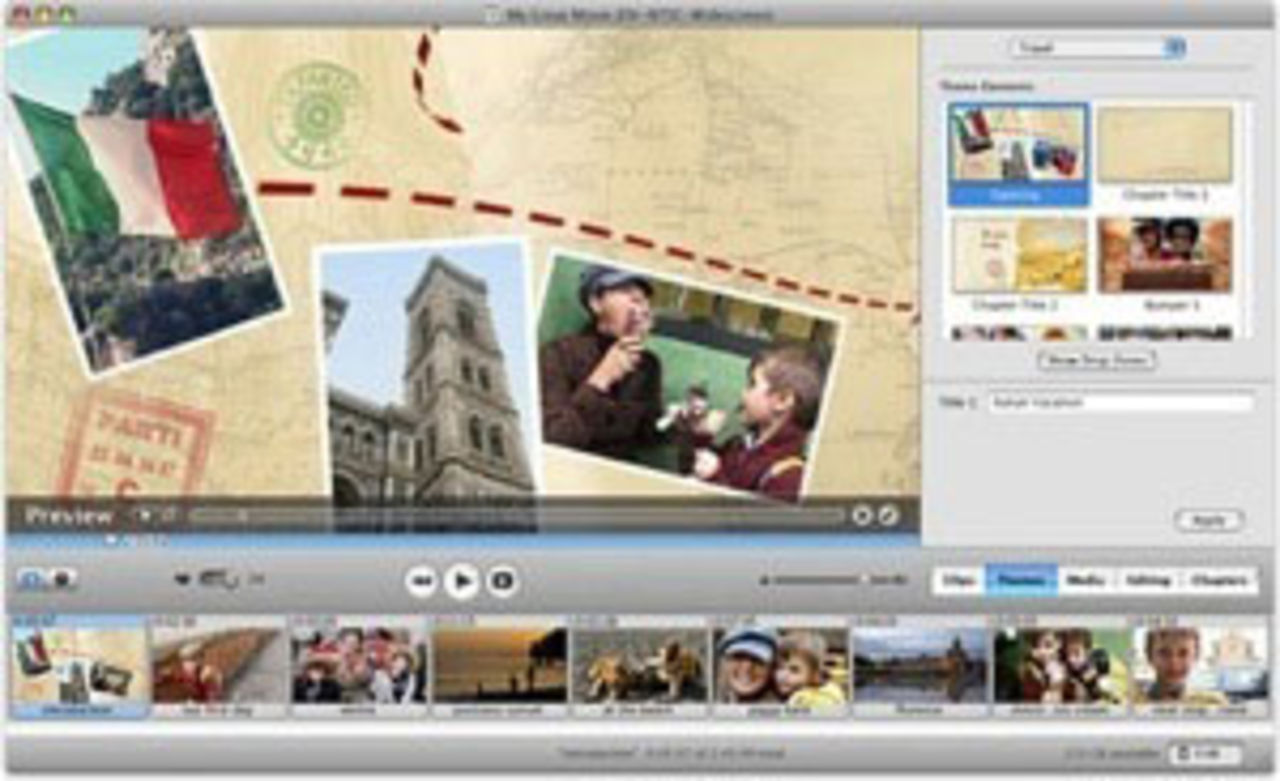This screenshot has width=1280, height=781.
Task: Open full-screen playback mode
Action: click(x=503, y=580)
